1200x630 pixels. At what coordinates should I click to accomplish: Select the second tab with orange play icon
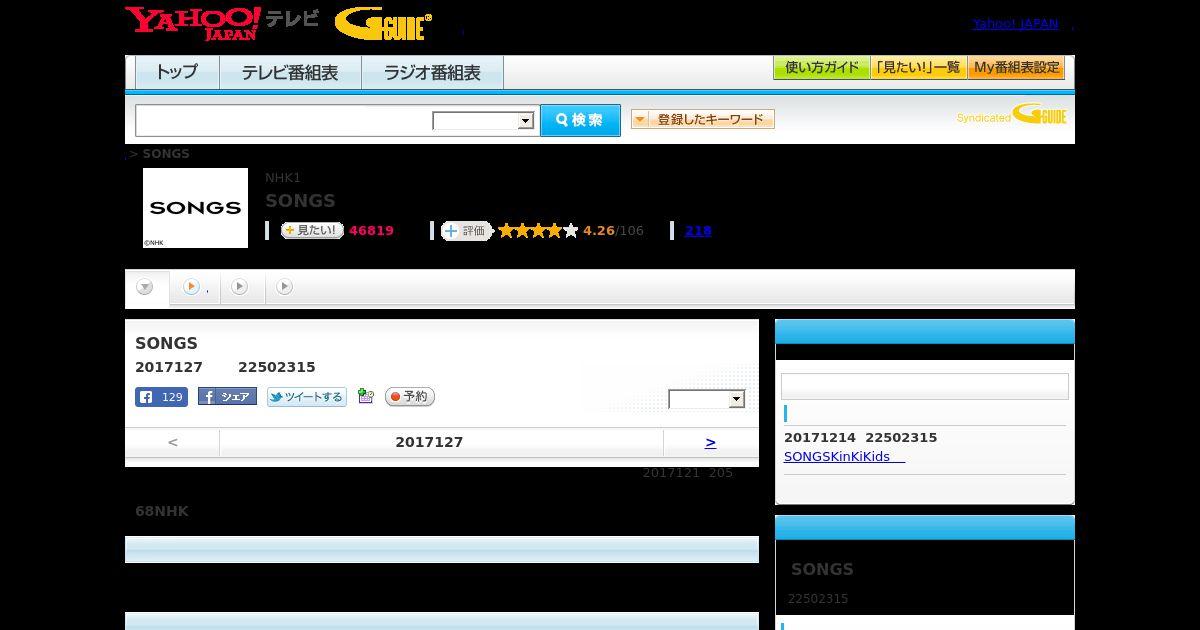pyautogui.click(x=195, y=287)
